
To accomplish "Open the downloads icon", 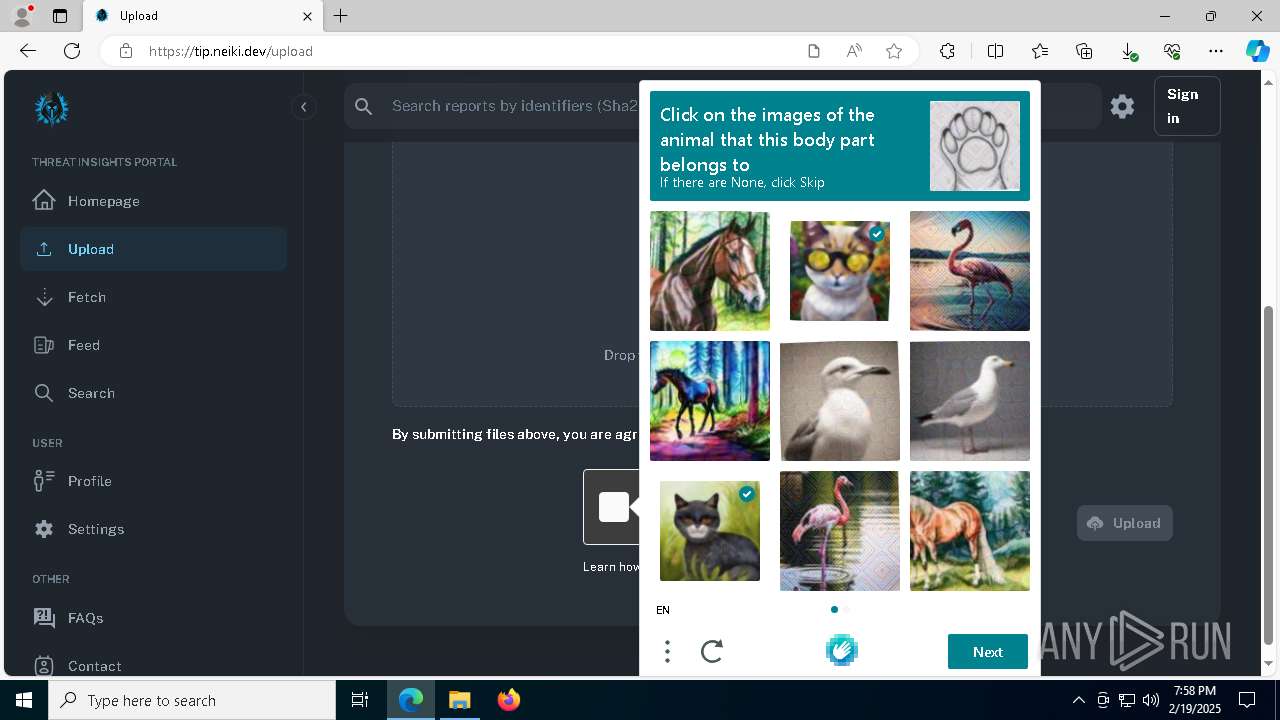I will tap(1128, 51).
